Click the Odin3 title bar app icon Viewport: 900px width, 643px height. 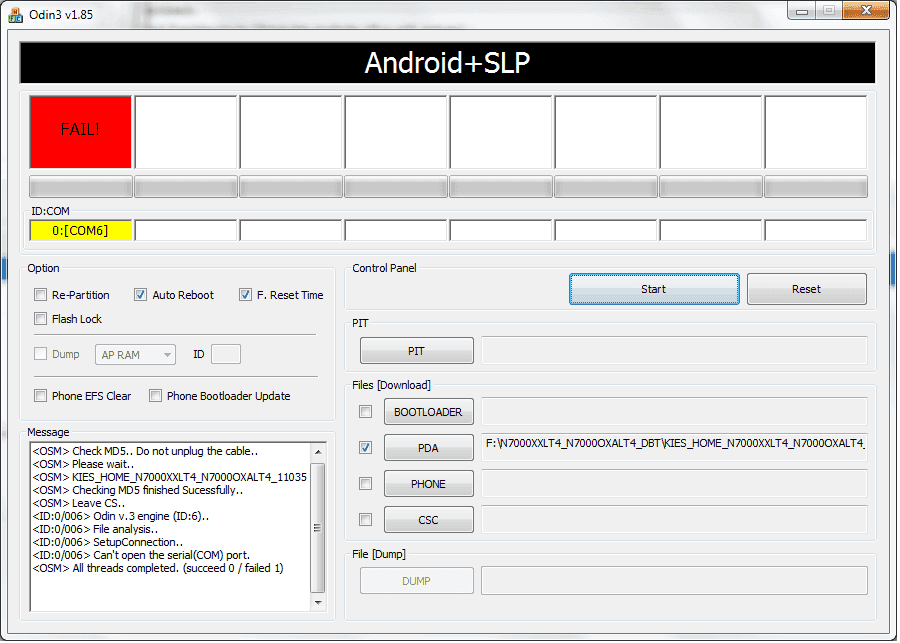pos(15,14)
